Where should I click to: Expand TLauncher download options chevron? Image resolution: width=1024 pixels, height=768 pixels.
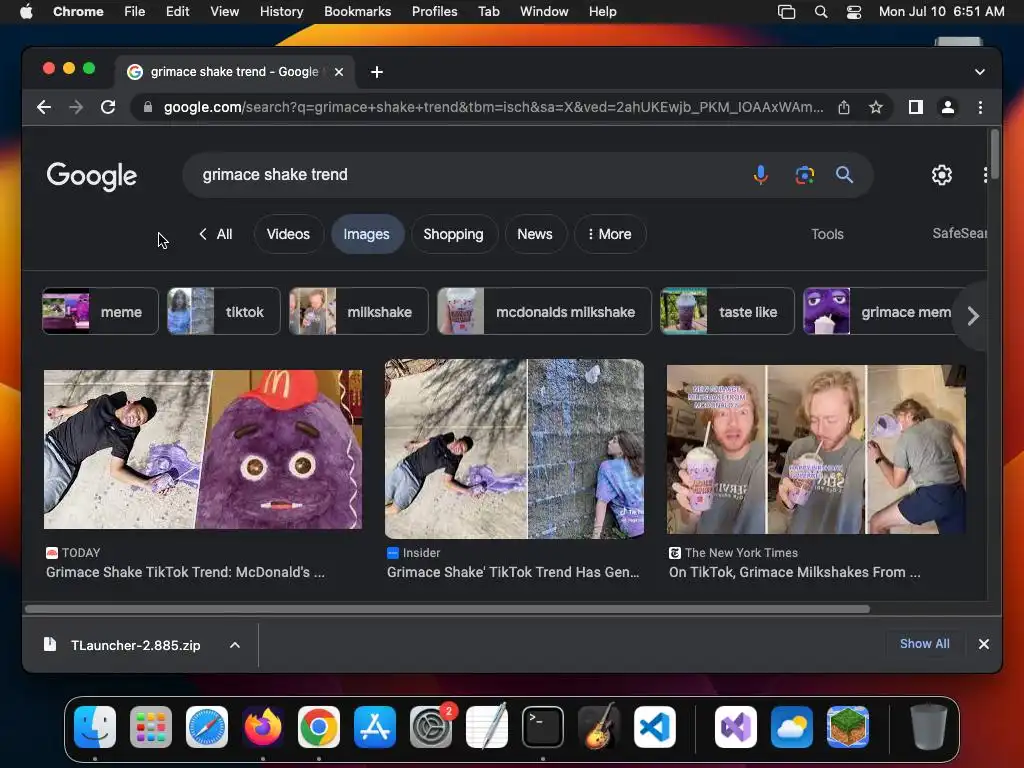(x=234, y=645)
